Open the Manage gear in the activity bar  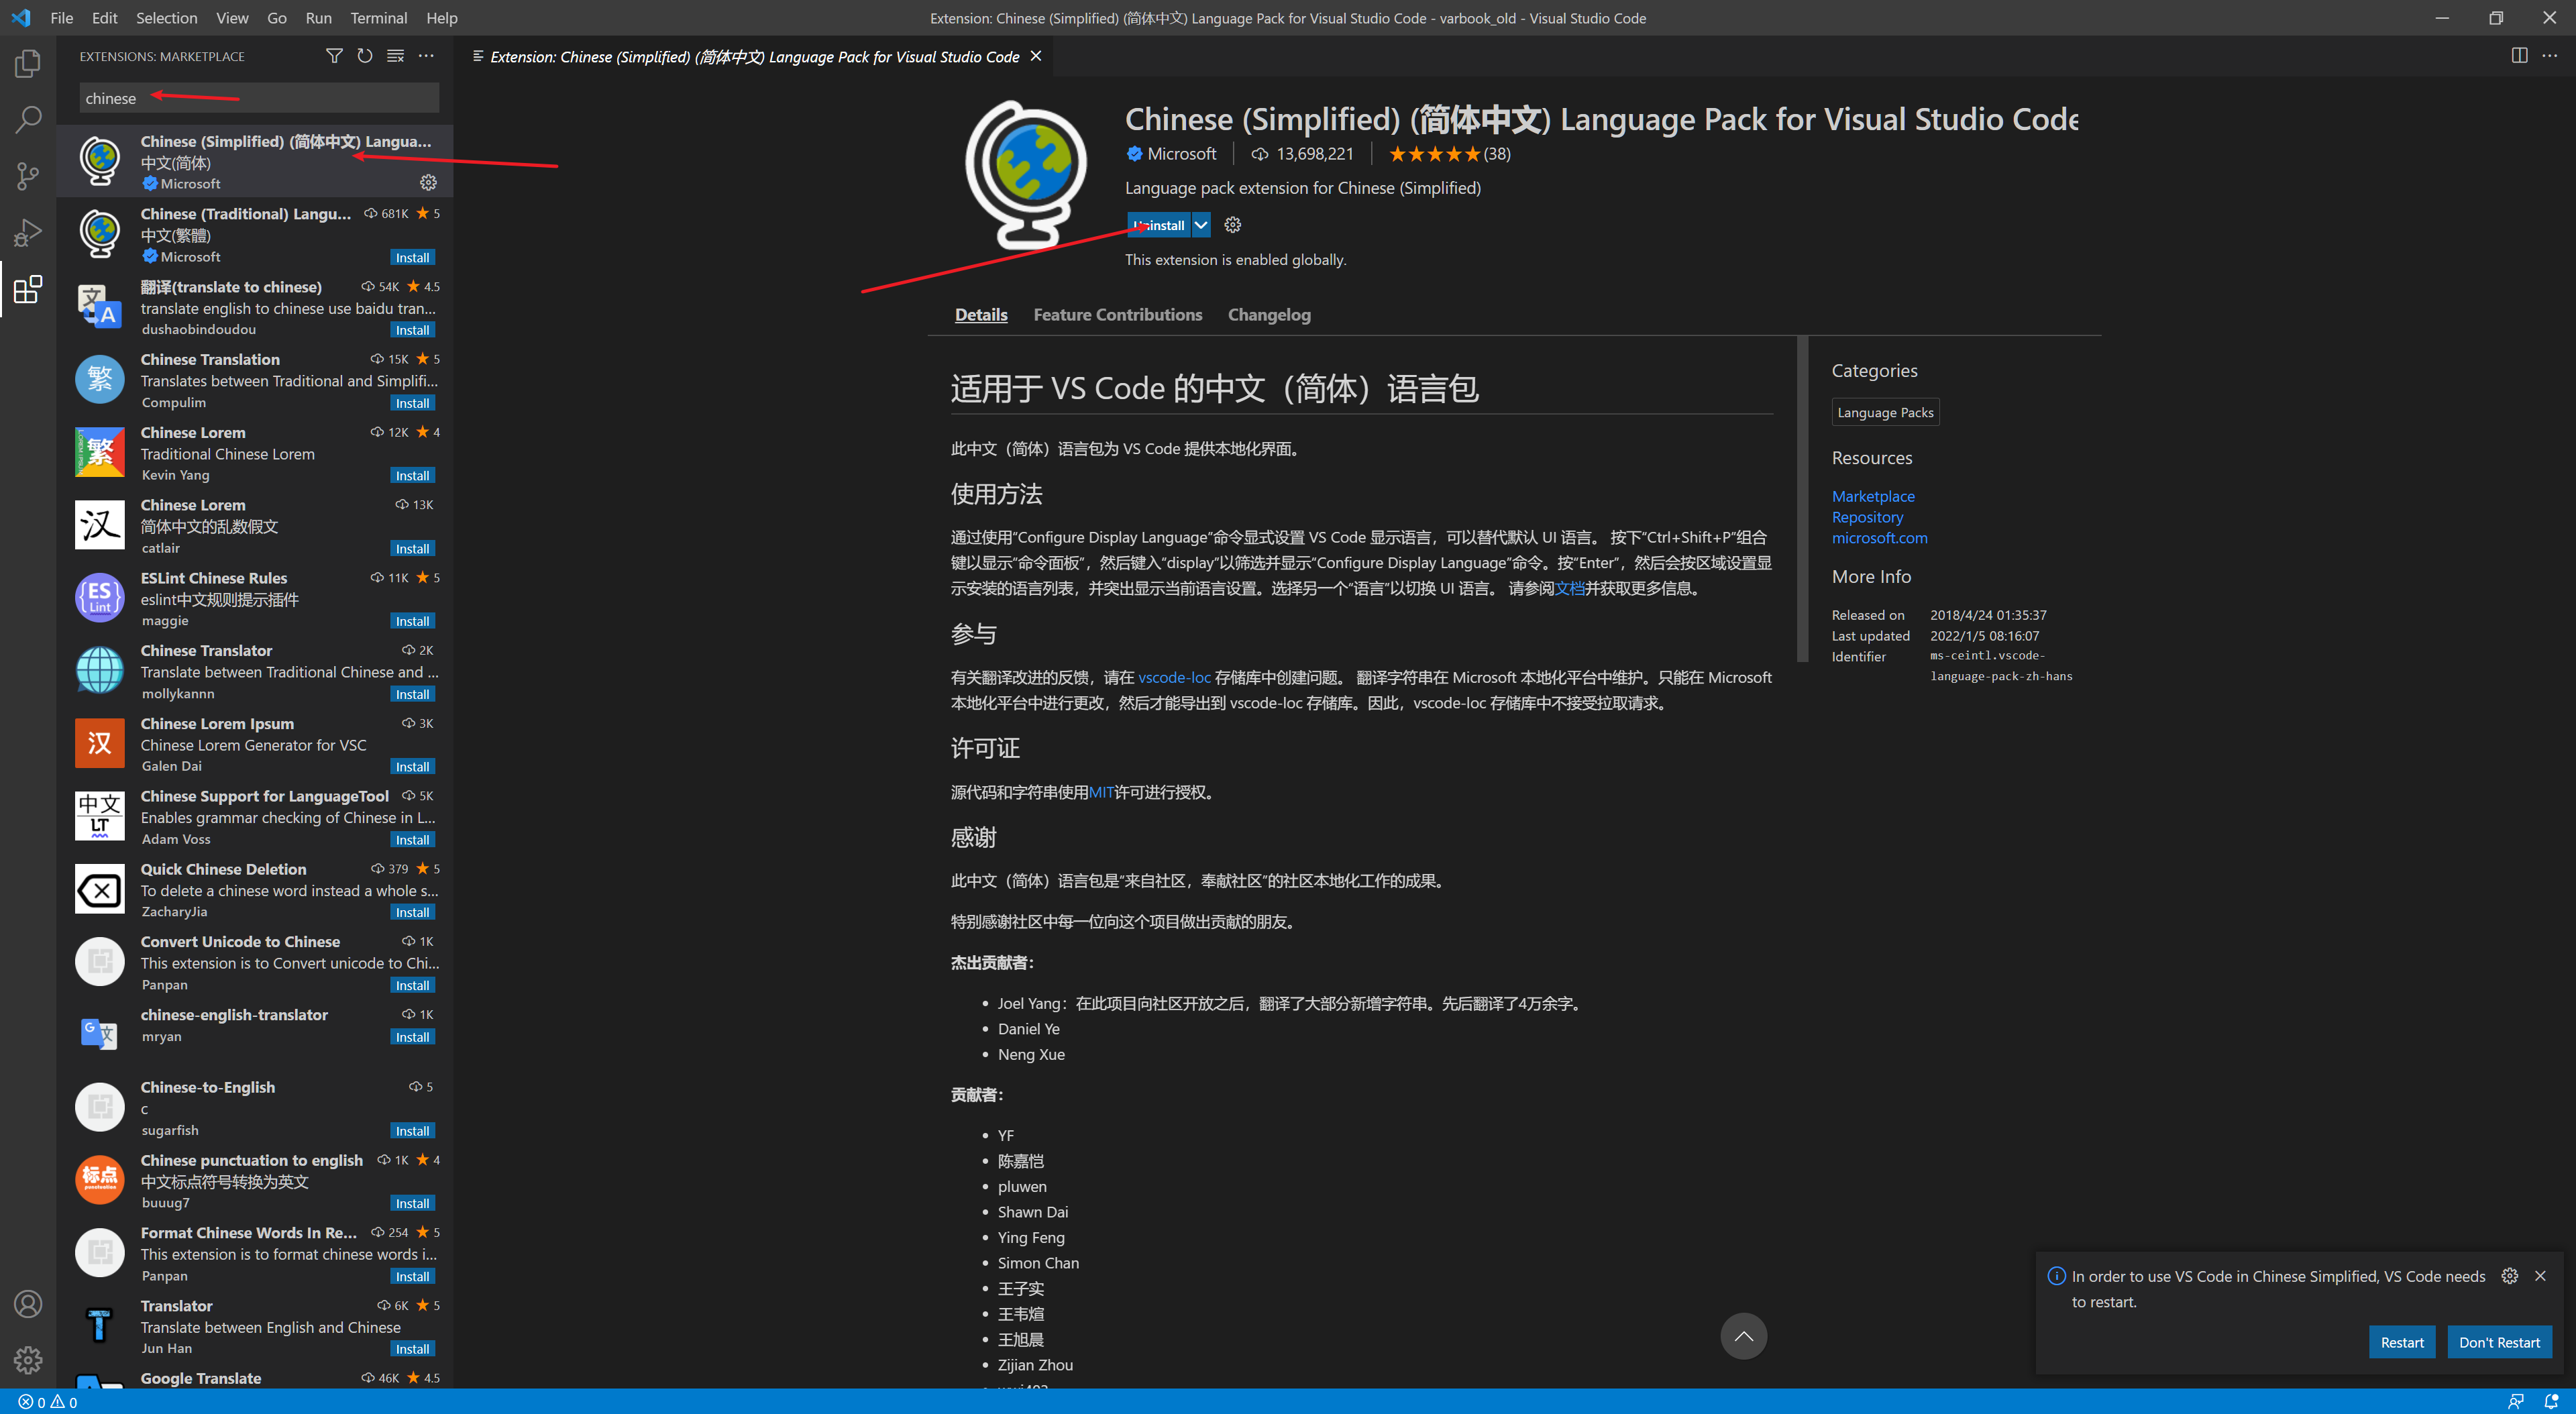28,1360
